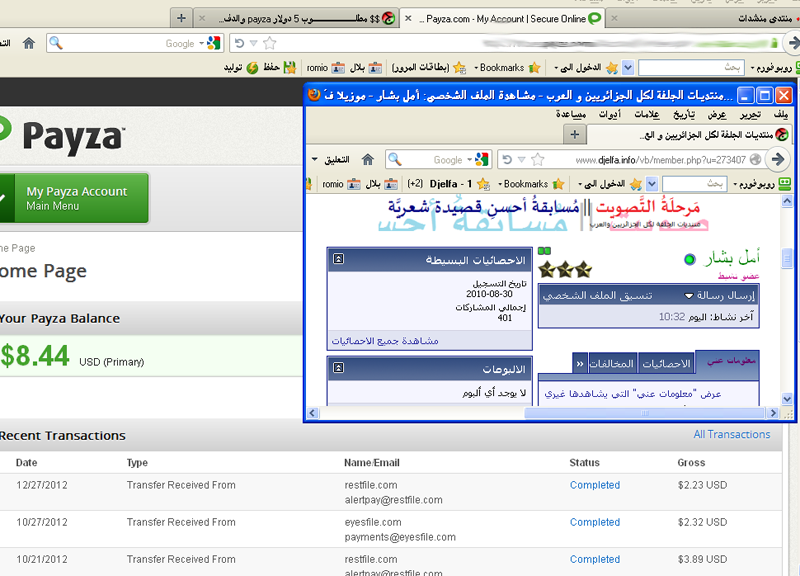Click Home icon in Payza browser window
This screenshot has height=576, width=800.
click(x=29, y=43)
